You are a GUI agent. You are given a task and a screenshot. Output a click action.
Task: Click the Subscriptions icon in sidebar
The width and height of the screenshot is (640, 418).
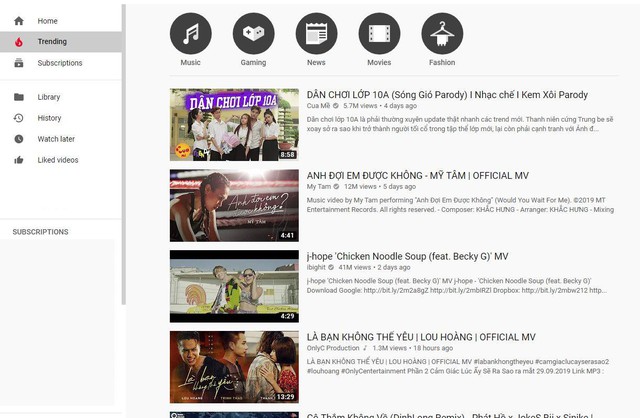pyautogui.click(x=19, y=63)
